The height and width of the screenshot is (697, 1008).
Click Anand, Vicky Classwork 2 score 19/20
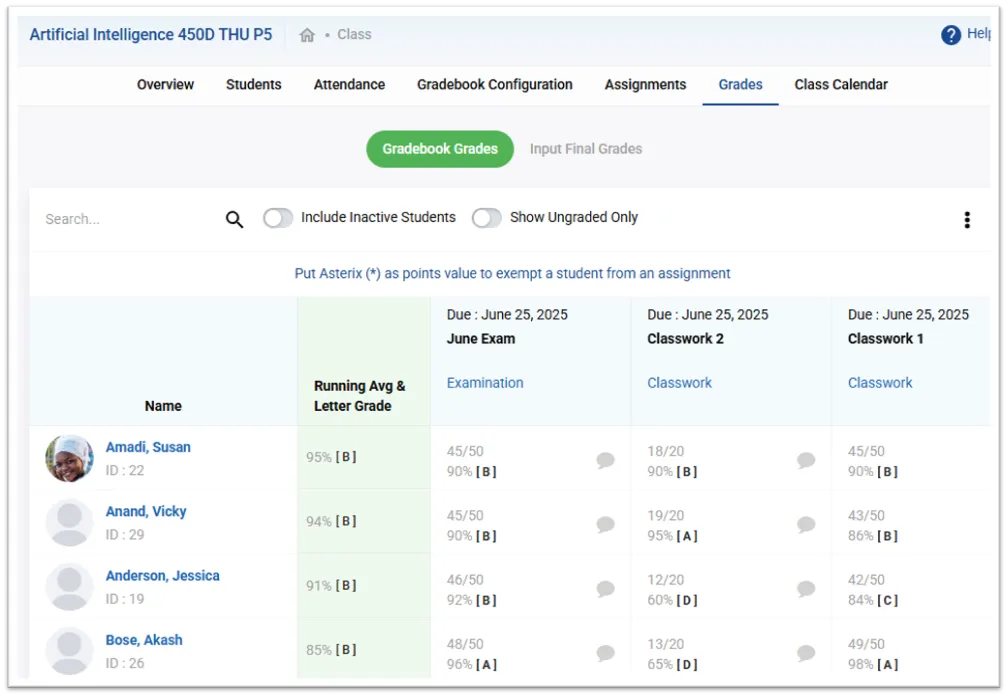point(665,516)
